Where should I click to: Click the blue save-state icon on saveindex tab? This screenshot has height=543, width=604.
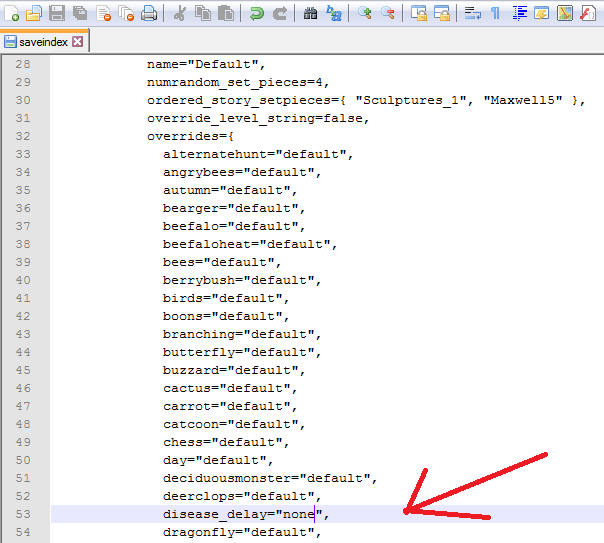click(x=10, y=42)
